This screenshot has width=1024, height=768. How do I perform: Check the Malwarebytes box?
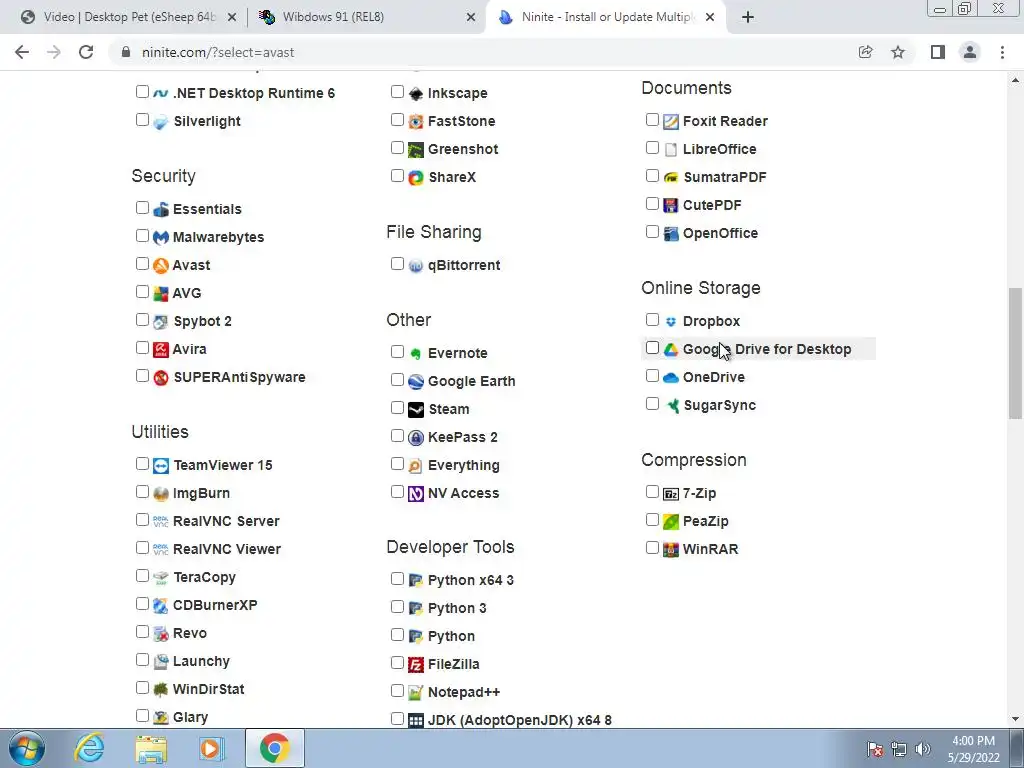coord(142,236)
